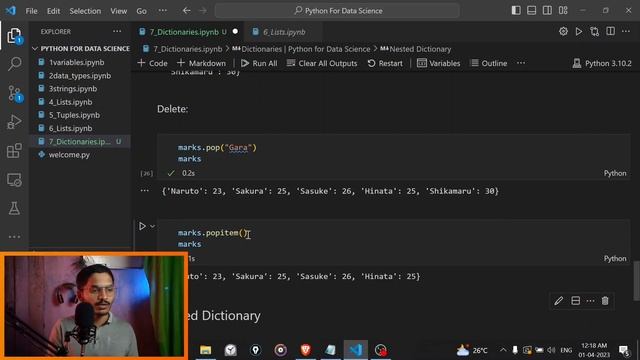Click the run icon in editor title

click(579, 31)
